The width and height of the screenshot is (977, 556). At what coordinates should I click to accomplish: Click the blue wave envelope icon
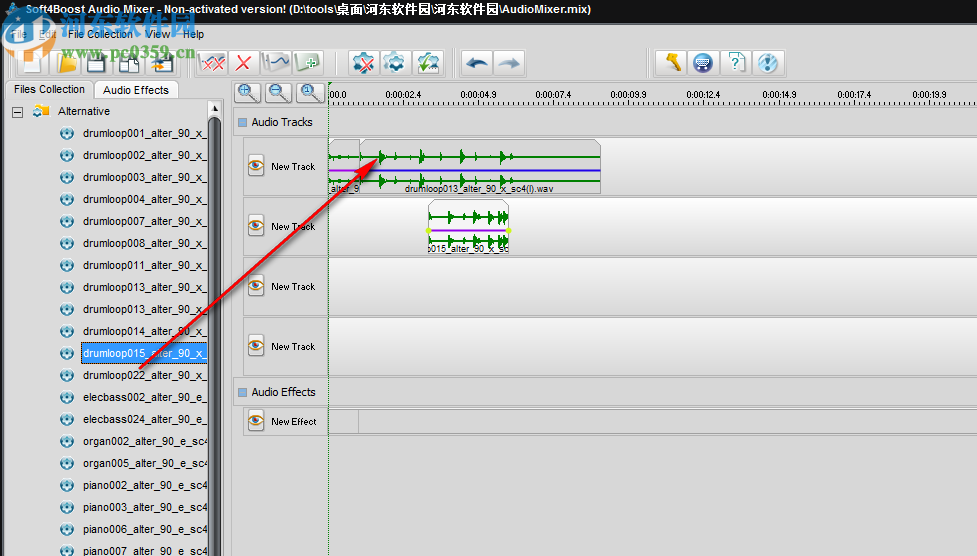tap(275, 63)
